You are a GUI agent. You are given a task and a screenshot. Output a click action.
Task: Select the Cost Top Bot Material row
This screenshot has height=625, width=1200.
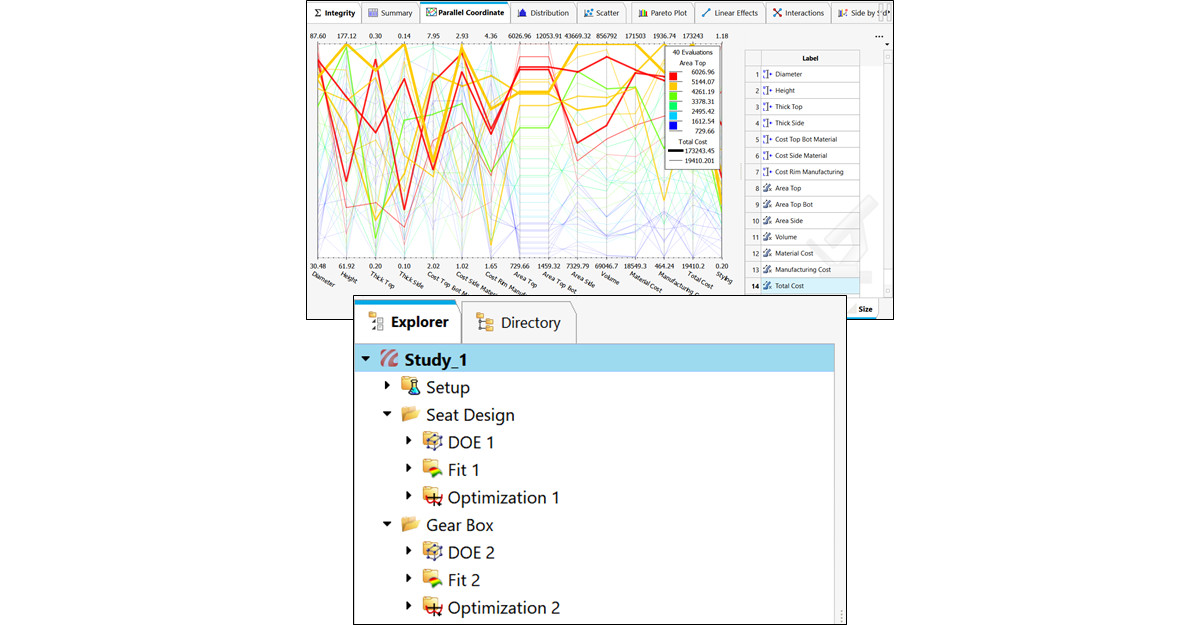pyautogui.click(x=803, y=139)
